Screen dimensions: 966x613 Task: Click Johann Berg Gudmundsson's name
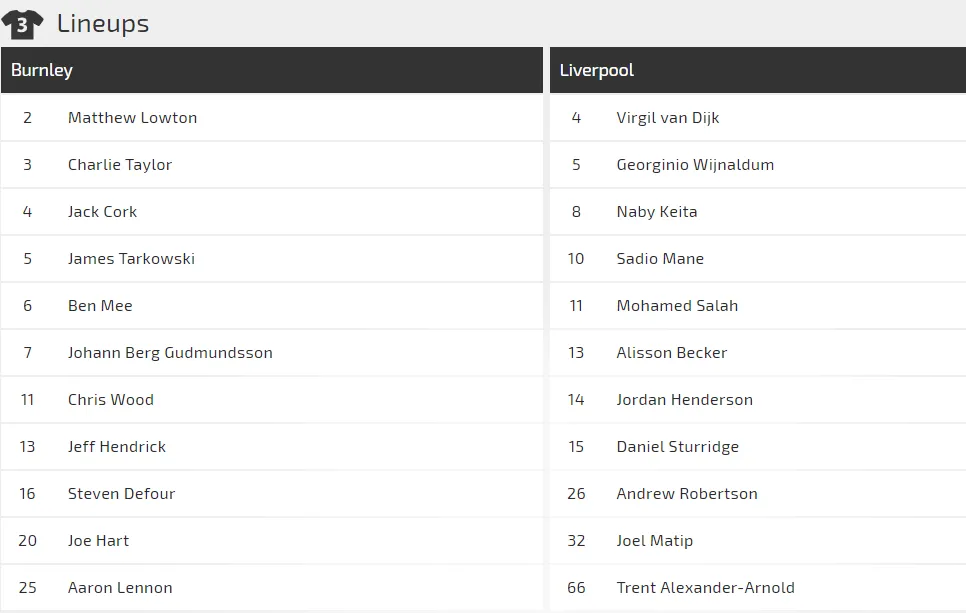(170, 352)
